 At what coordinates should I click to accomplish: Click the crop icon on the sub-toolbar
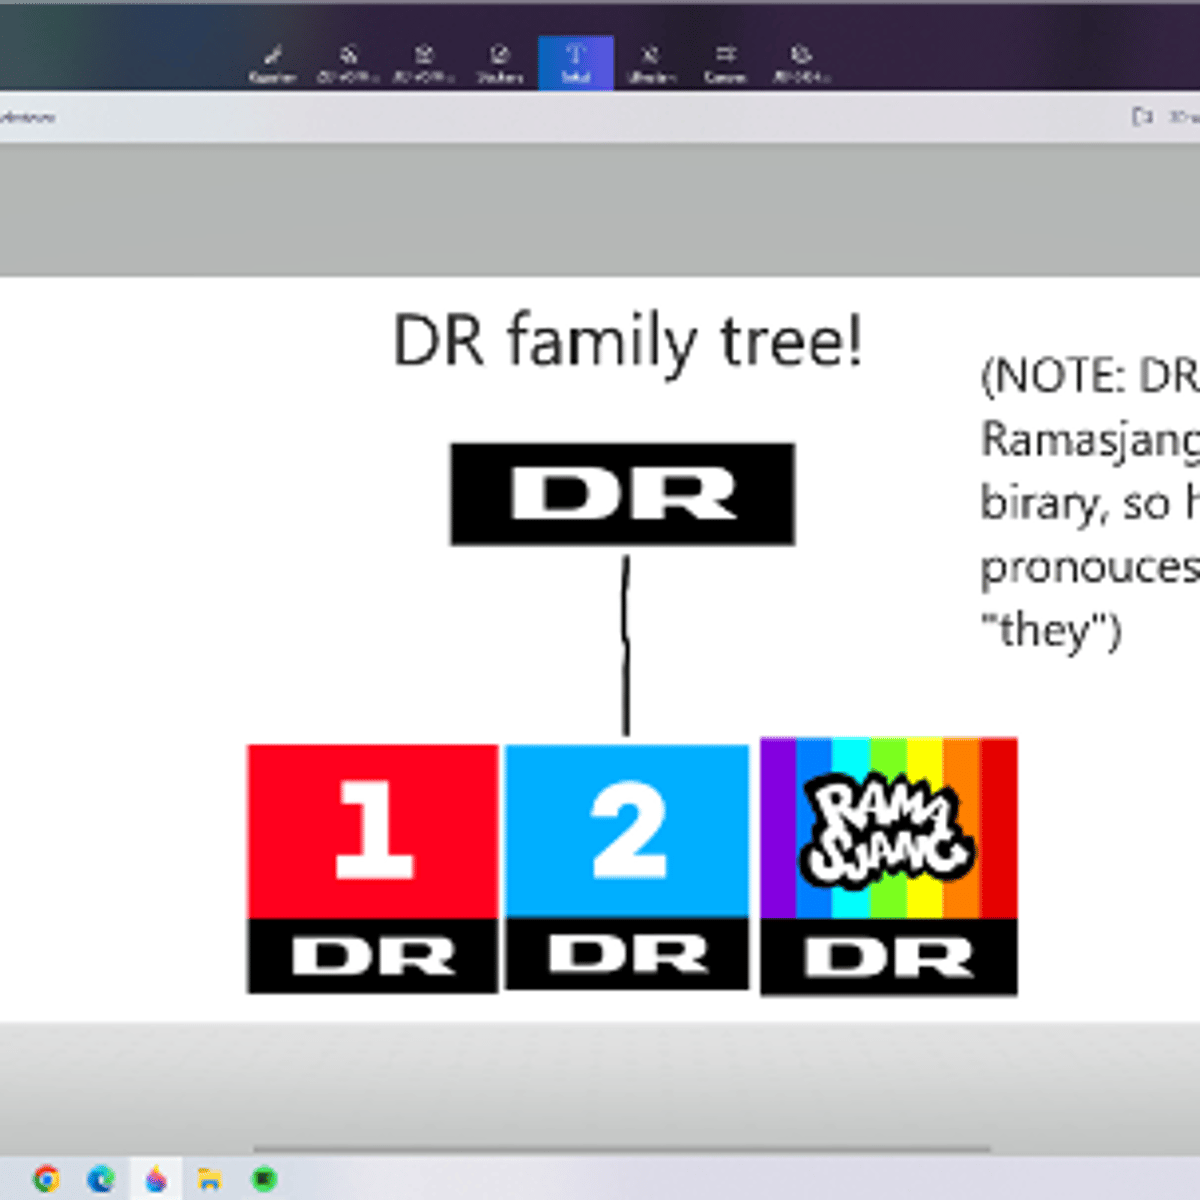pyautogui.click(x=1141, y=117)
